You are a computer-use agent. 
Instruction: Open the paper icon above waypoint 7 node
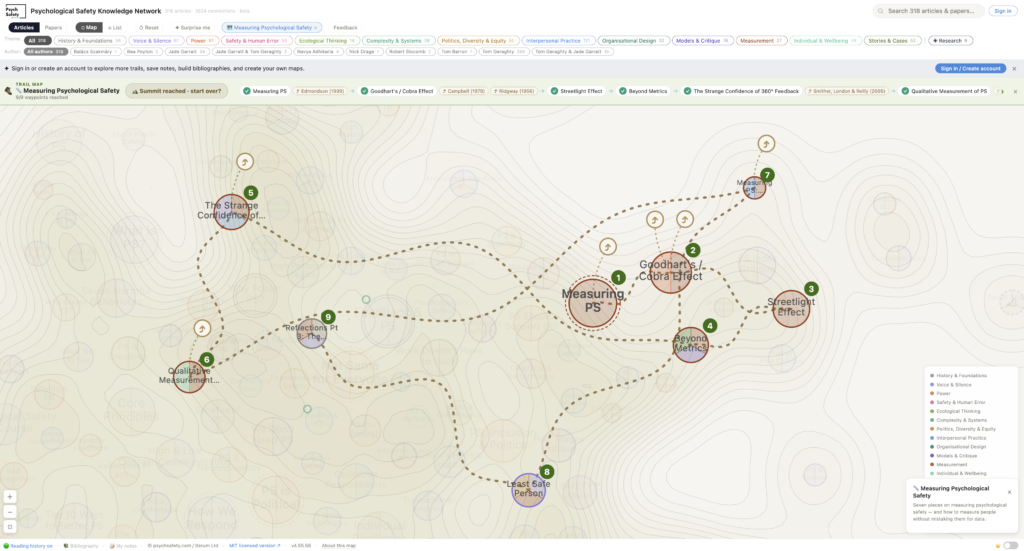766,143
